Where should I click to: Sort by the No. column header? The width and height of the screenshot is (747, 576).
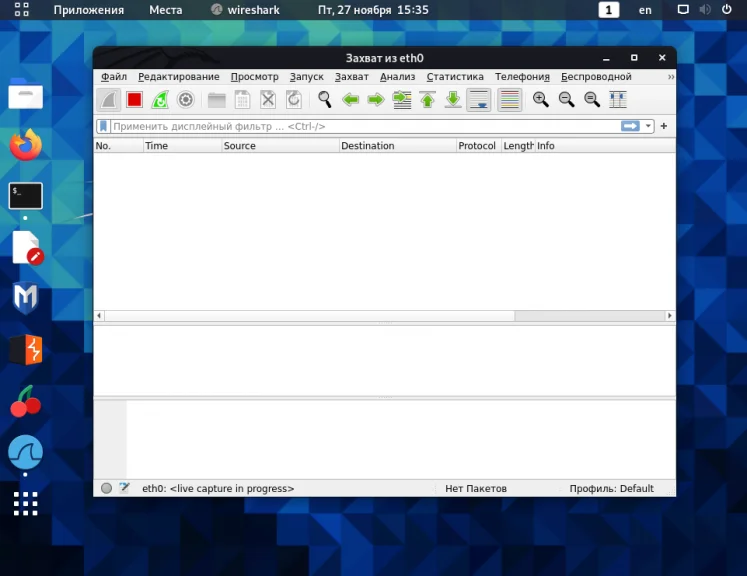click(118, 146)
